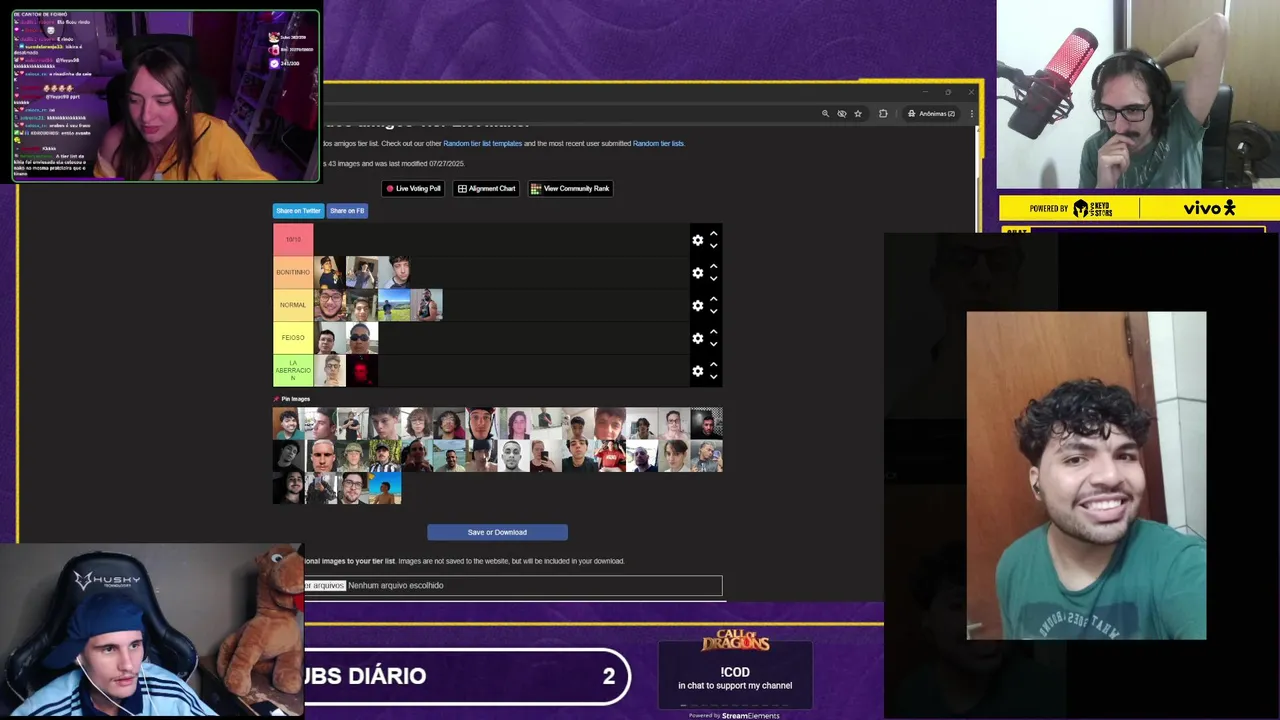Click the yellow FEIOSO tier label
This screenshot has width=1280, height=720.
click(293, 338)
